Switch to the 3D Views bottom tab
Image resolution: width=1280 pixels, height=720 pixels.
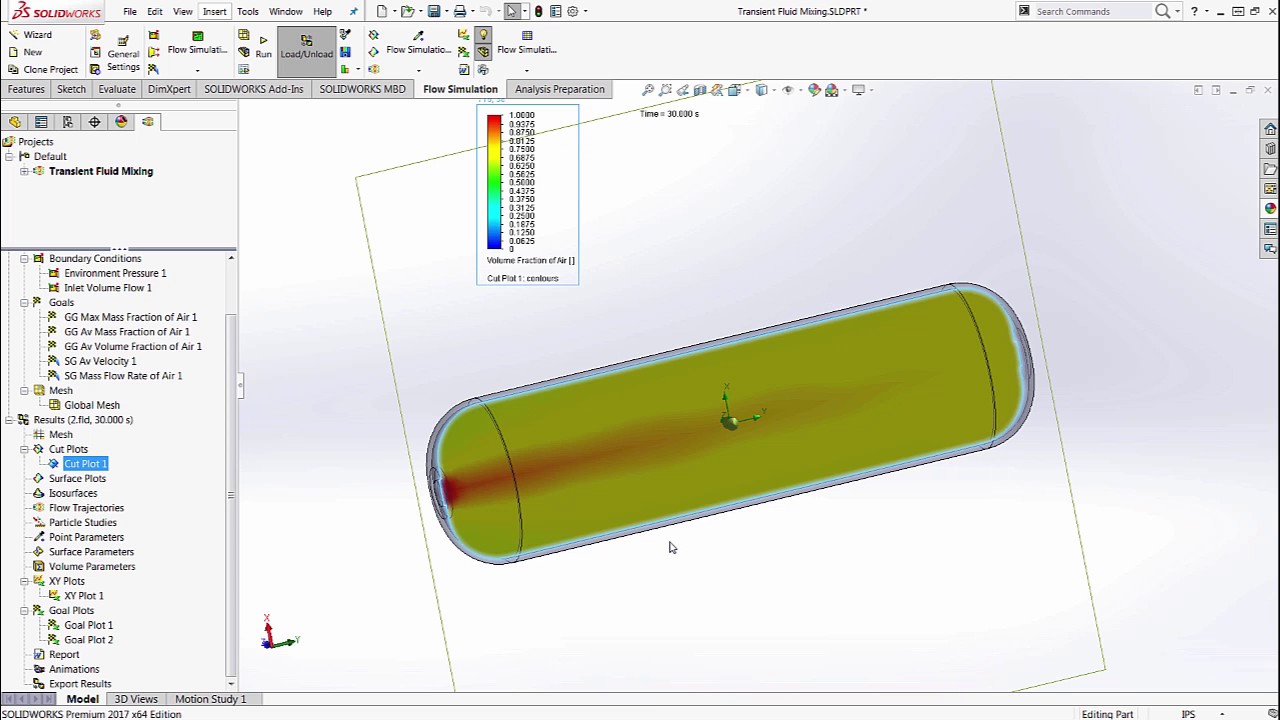136,699
